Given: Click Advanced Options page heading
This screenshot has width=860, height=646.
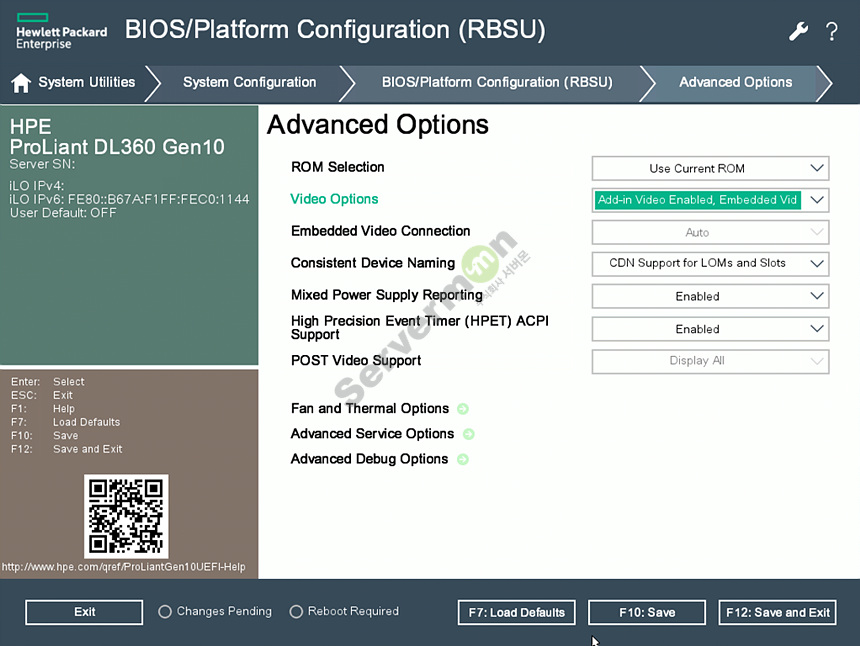Looking at the screenshot, I should pyautogui.click(x=377, y=125).
